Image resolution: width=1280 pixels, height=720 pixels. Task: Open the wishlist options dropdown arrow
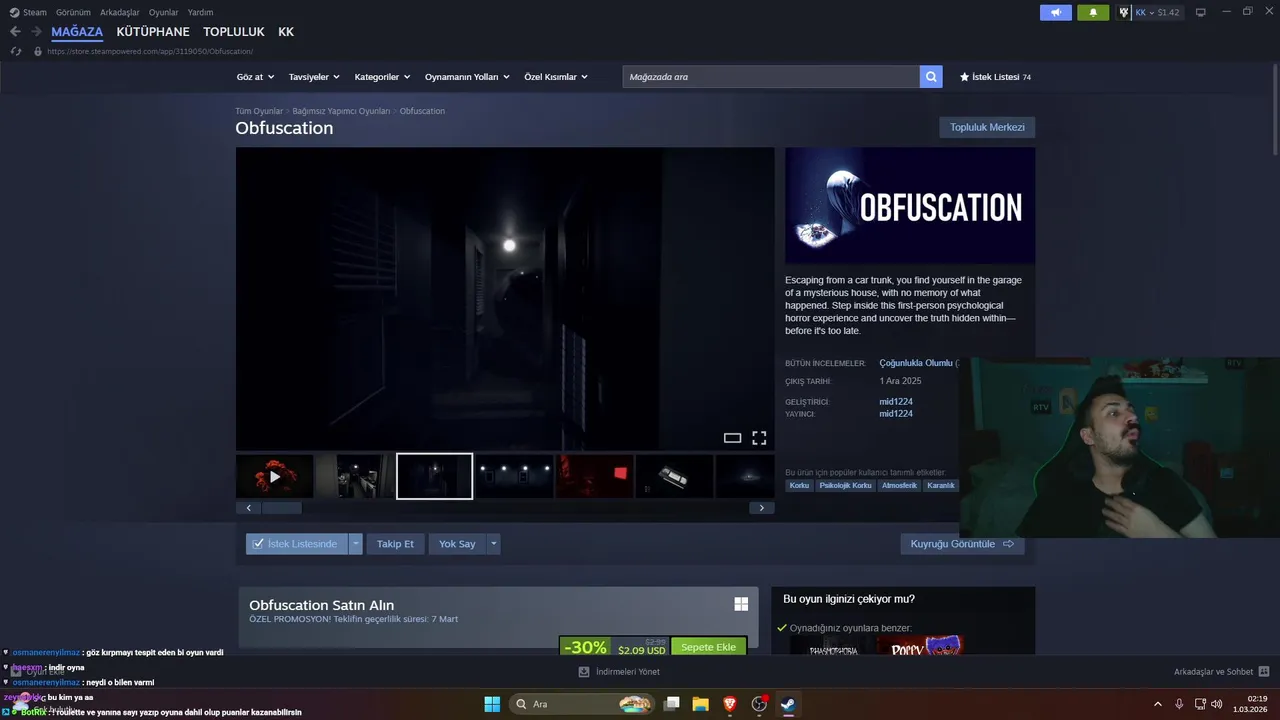click(x=355, y=544)
